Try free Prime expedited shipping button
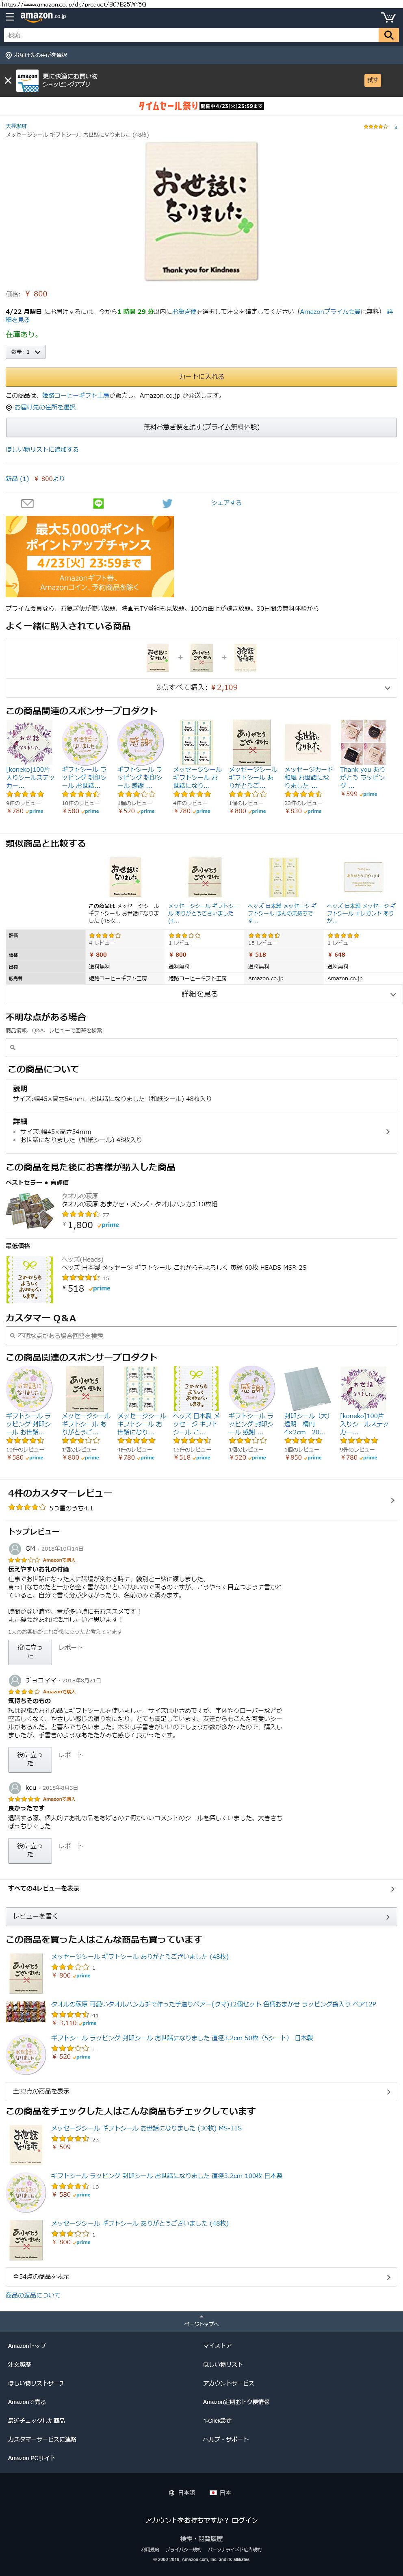This screenshot has width=403, height=2576. [201, 427]
